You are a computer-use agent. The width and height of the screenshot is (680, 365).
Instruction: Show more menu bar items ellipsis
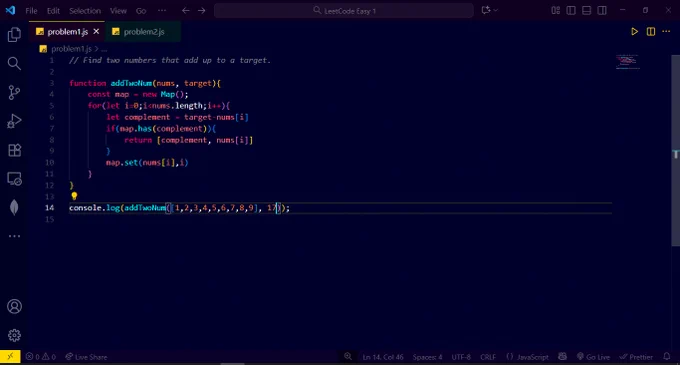[162, 11]
